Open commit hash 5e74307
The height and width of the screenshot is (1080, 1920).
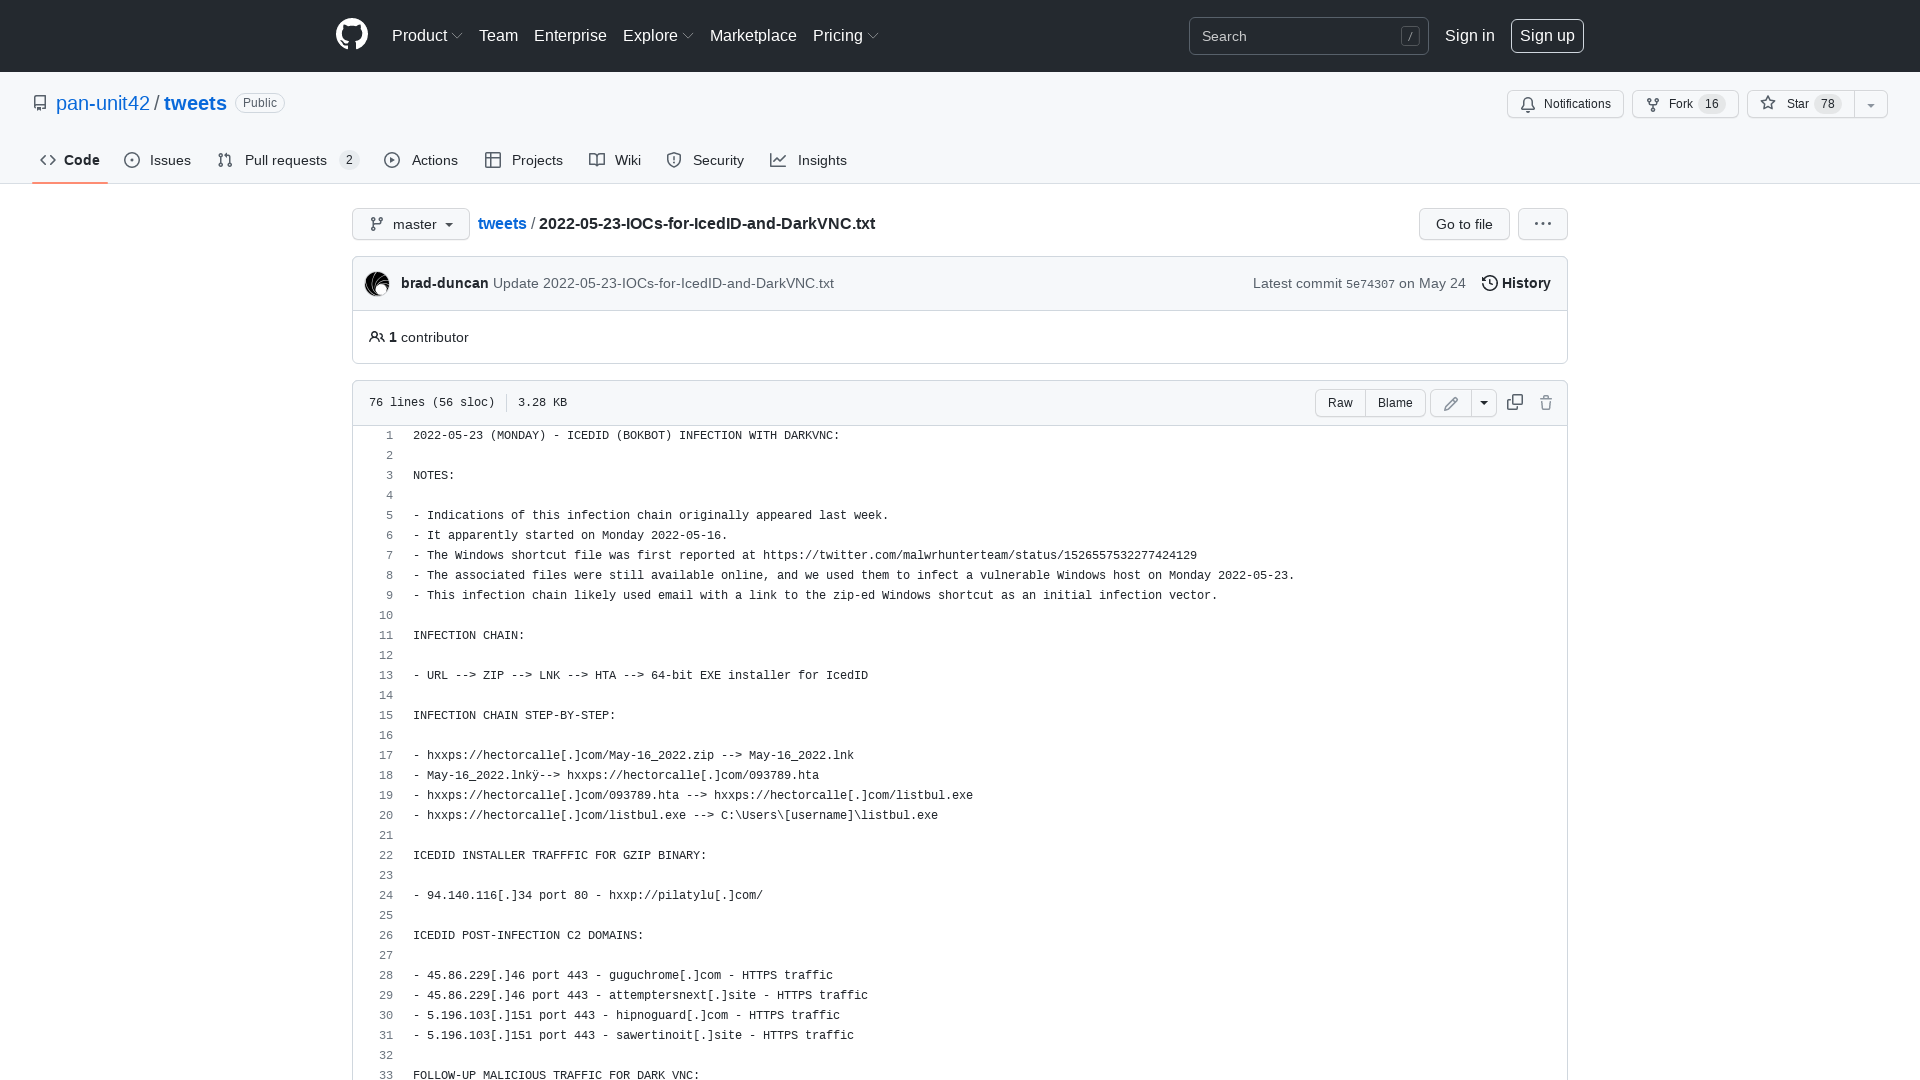(x=1370, y=284)
